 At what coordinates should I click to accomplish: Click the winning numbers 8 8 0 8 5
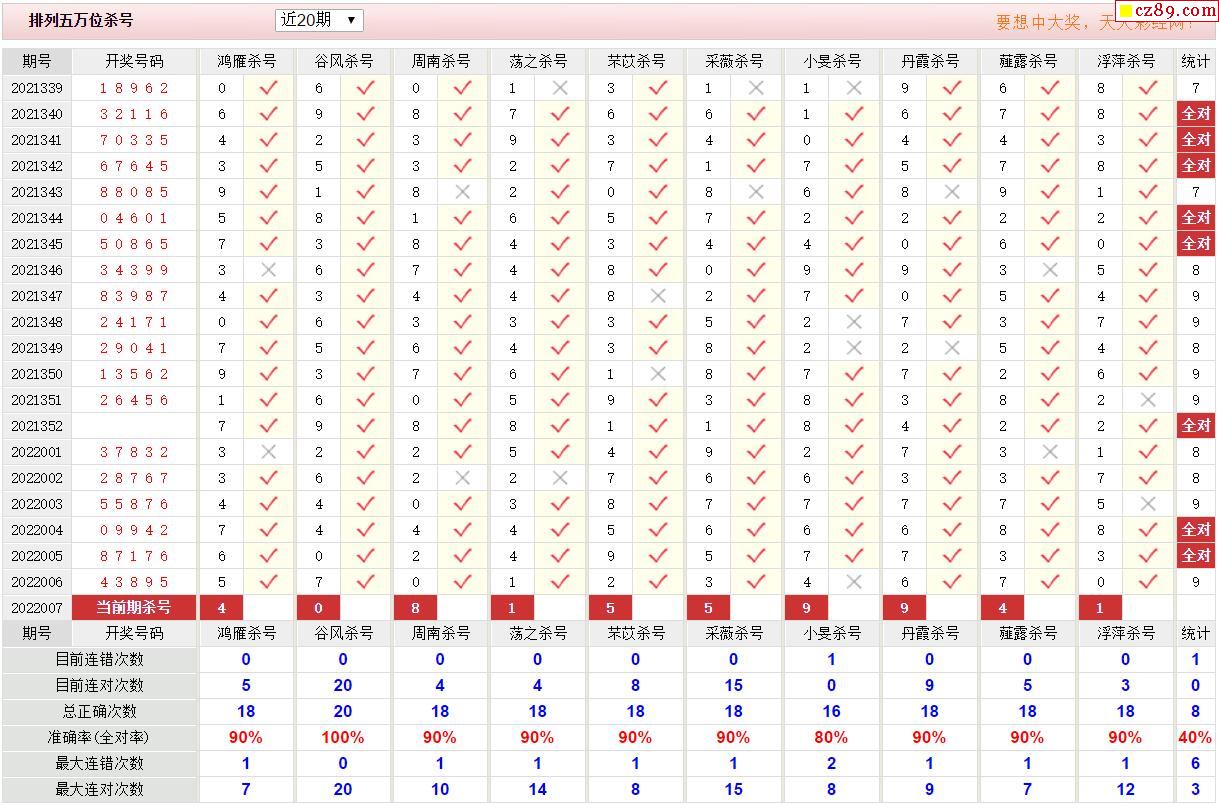click(x=135, y=192)
